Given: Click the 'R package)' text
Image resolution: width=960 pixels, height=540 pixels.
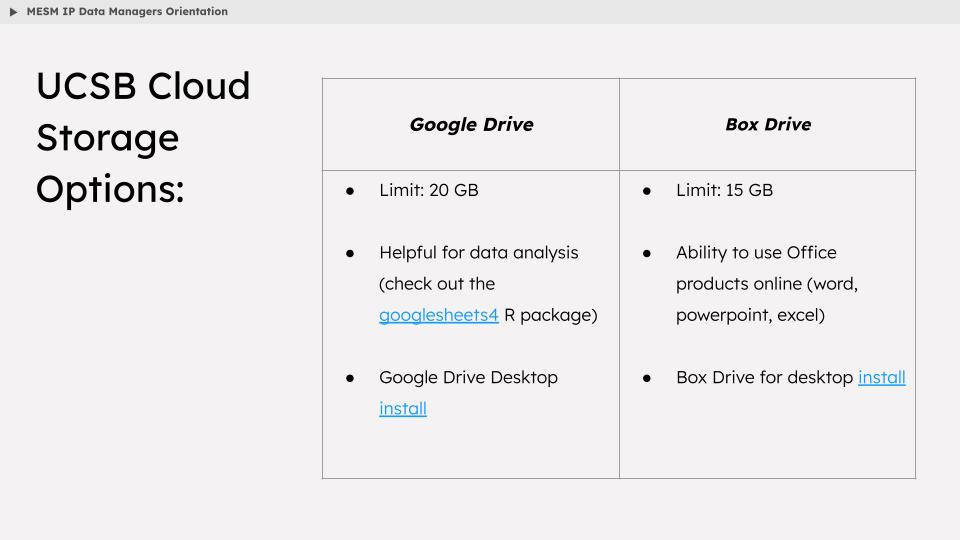Looking at the screenshot, I should pos(550,315).
